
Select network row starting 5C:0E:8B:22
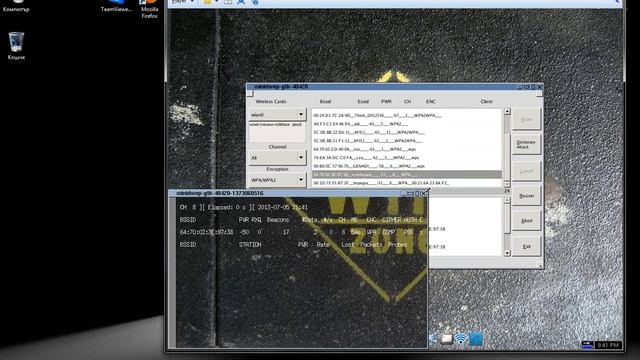coord(407,132)
